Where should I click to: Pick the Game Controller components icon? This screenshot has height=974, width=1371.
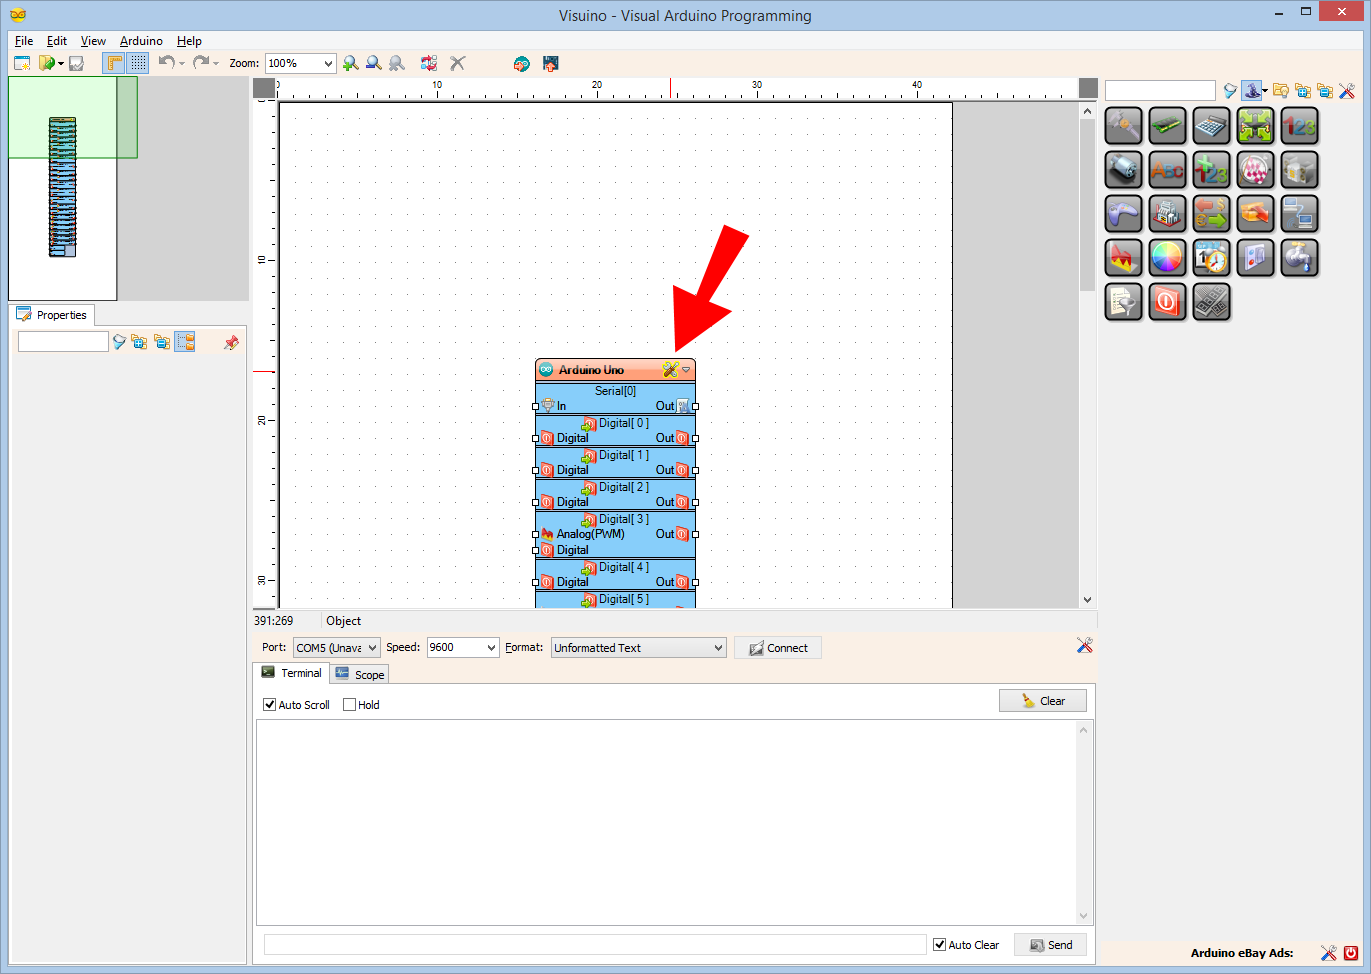1124,213
